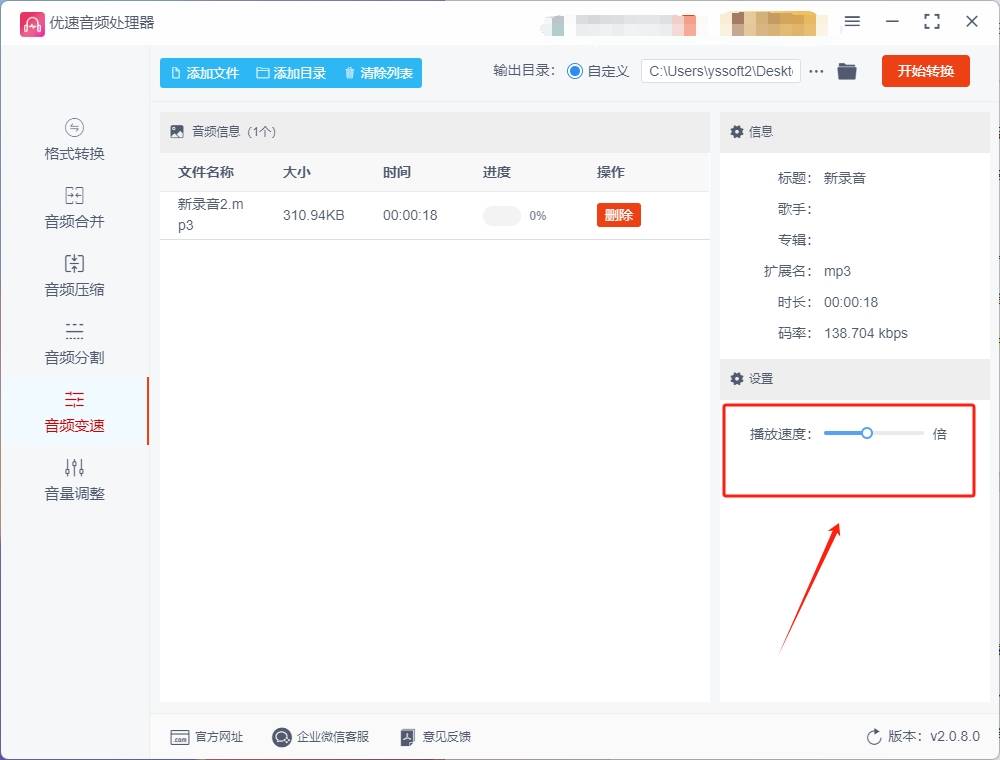Open the hamburger menu in title bar
The height and width of the screenshot is (760, 1000).
tap(852, 22)
